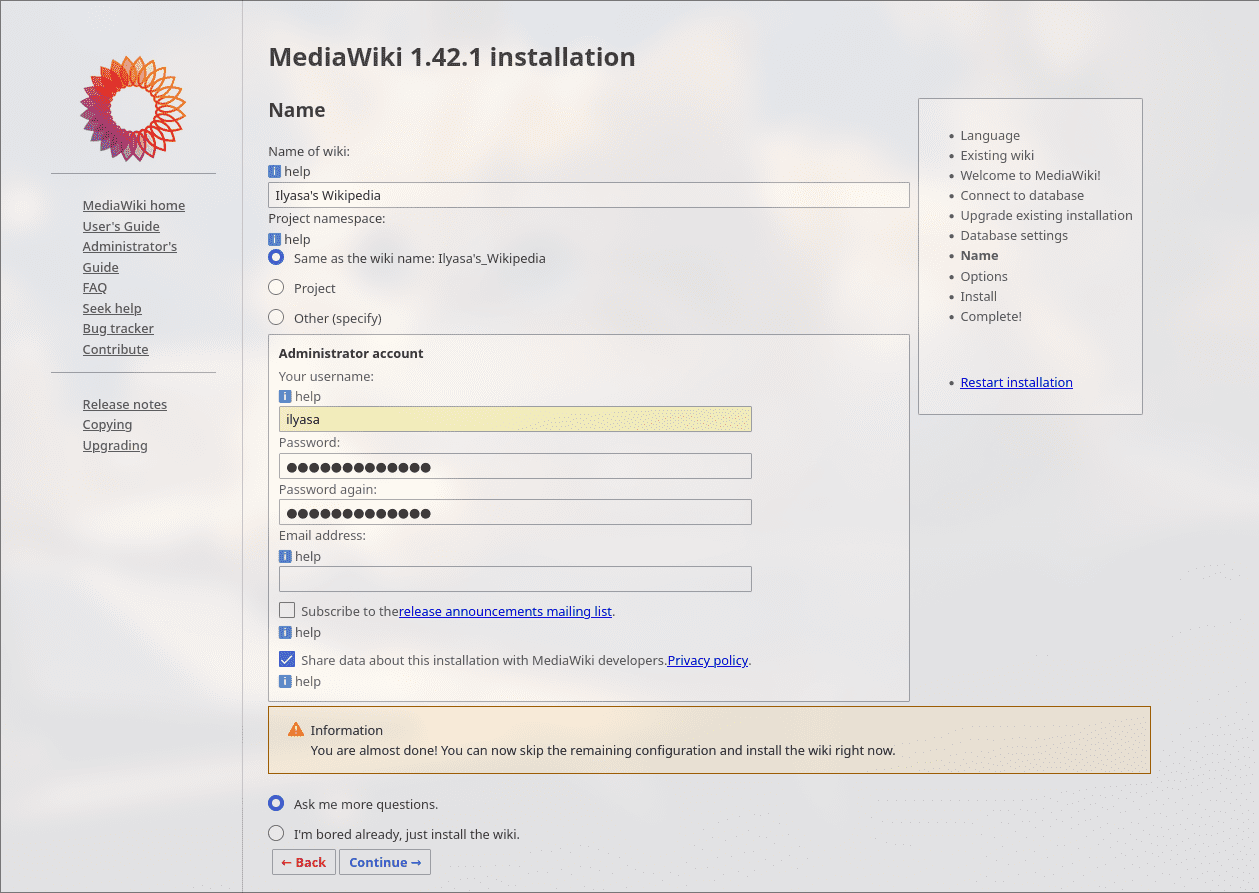Open help icon below Share data checkbox
Screen dimensions: 1259x893
[x=285, y=682]
